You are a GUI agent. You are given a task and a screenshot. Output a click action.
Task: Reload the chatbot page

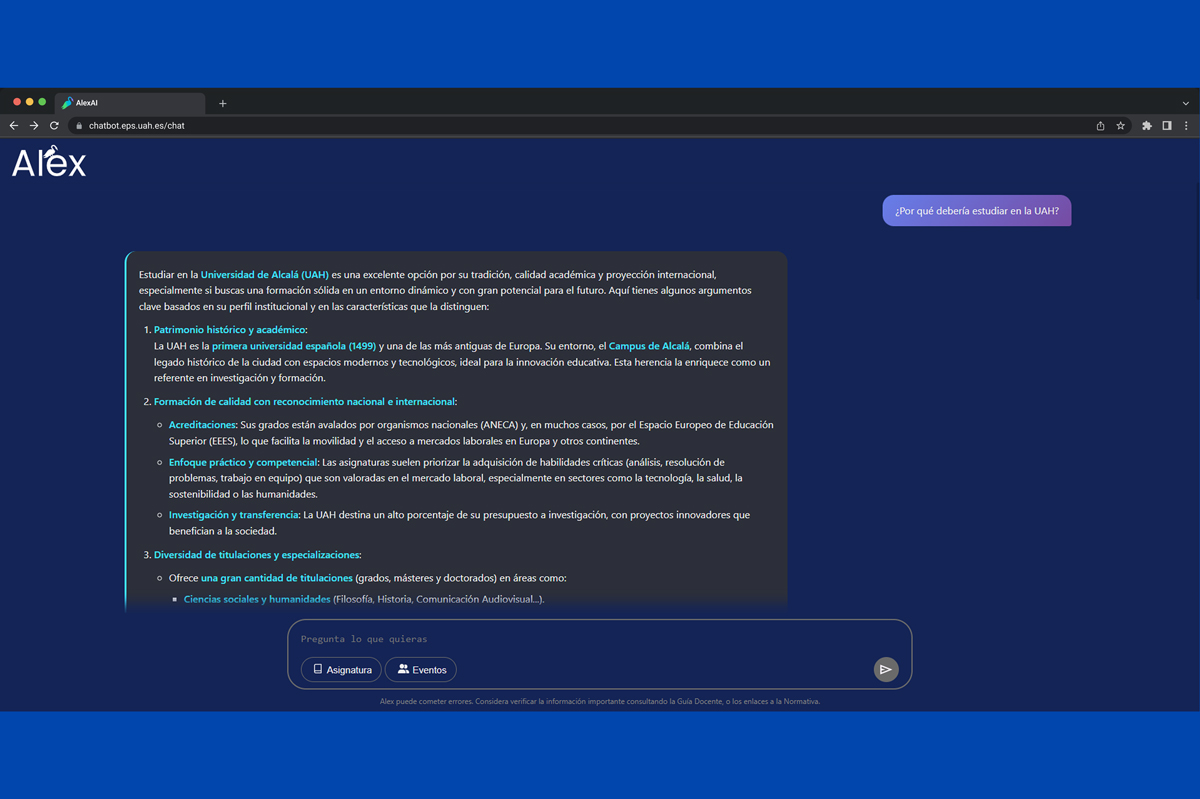[x=54, y=126]
